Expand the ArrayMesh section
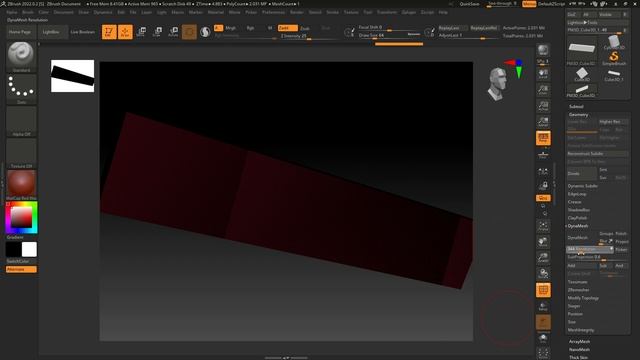The image size is (640, 360). (579, 342)
